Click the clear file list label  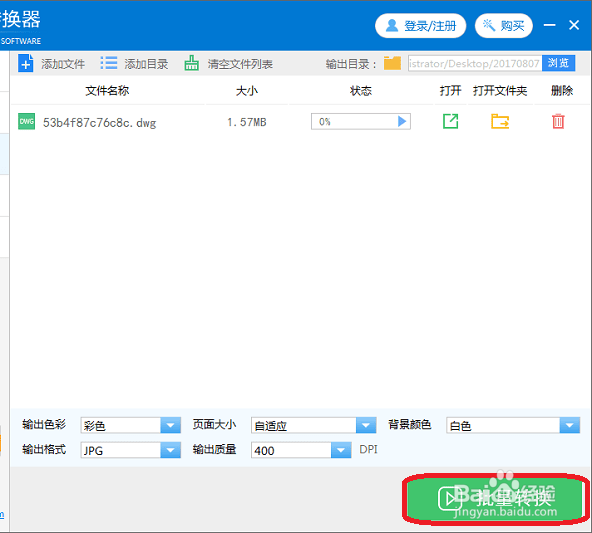[240, 64]
